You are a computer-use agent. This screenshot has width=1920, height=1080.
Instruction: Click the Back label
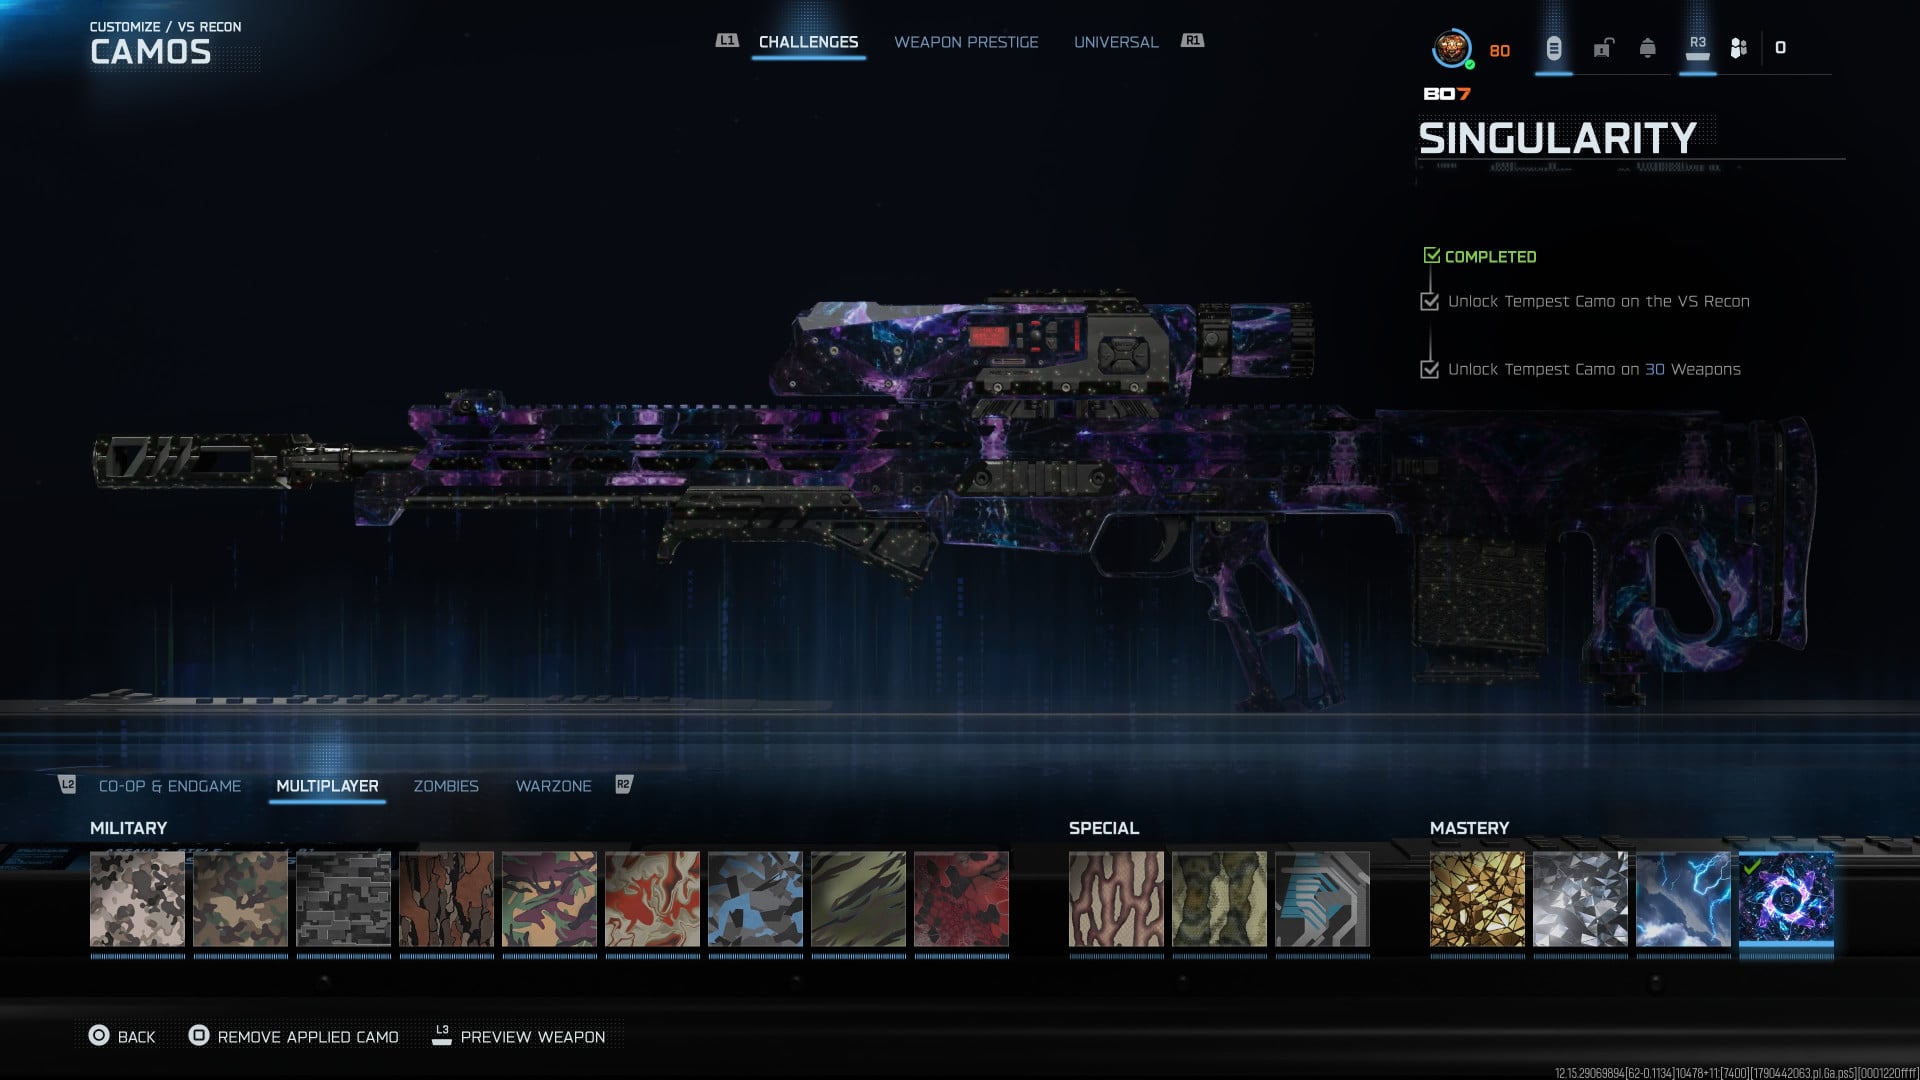(x=136, y=1037)
